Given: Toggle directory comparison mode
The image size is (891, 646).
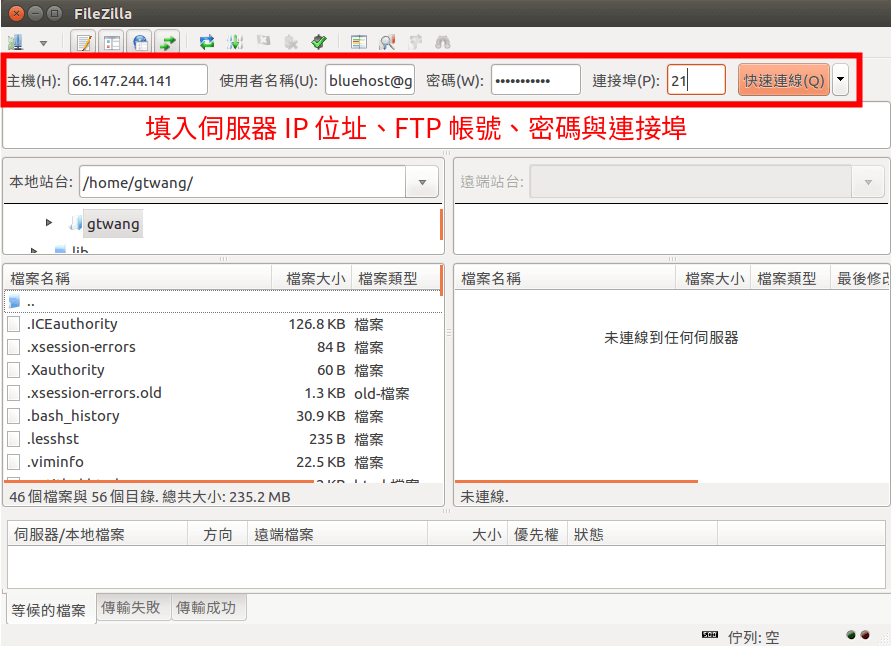Looking at the screenshot, I should [386, 42].
